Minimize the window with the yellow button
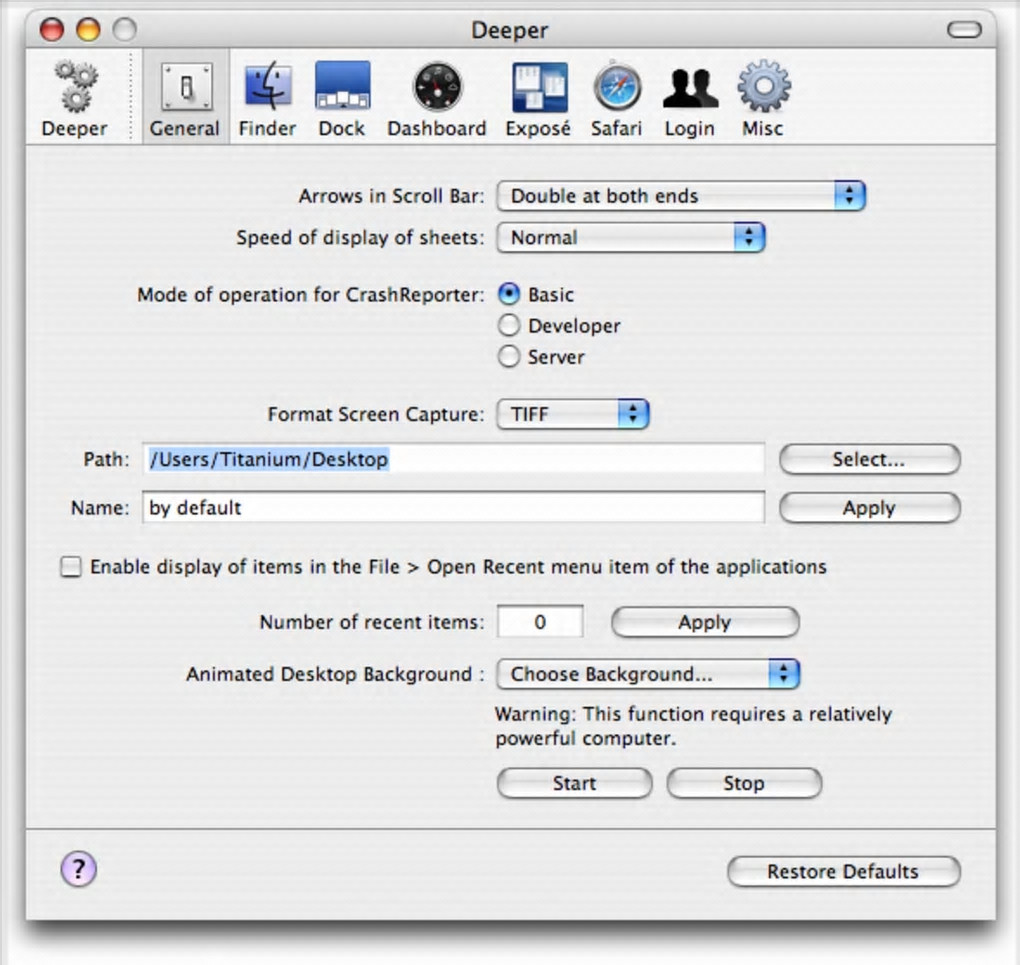Image resolution: width=1020 pixels, height=965 pixels. 88,29
